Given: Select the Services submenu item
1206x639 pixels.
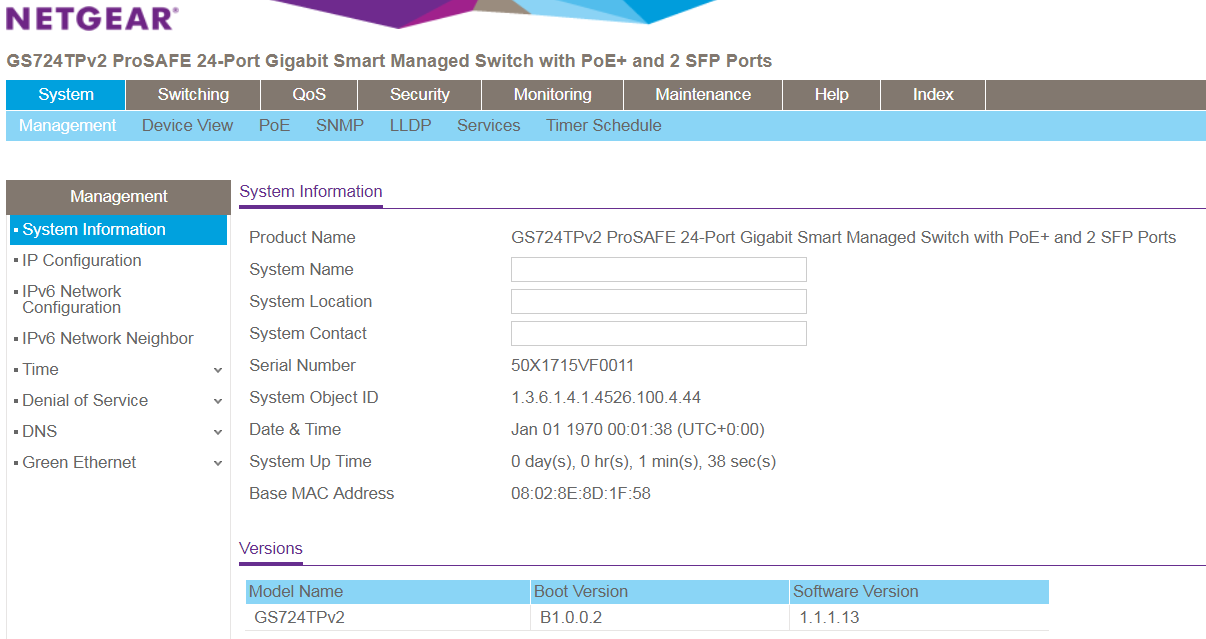Looking at the screenshot, I should pos(488,126).
